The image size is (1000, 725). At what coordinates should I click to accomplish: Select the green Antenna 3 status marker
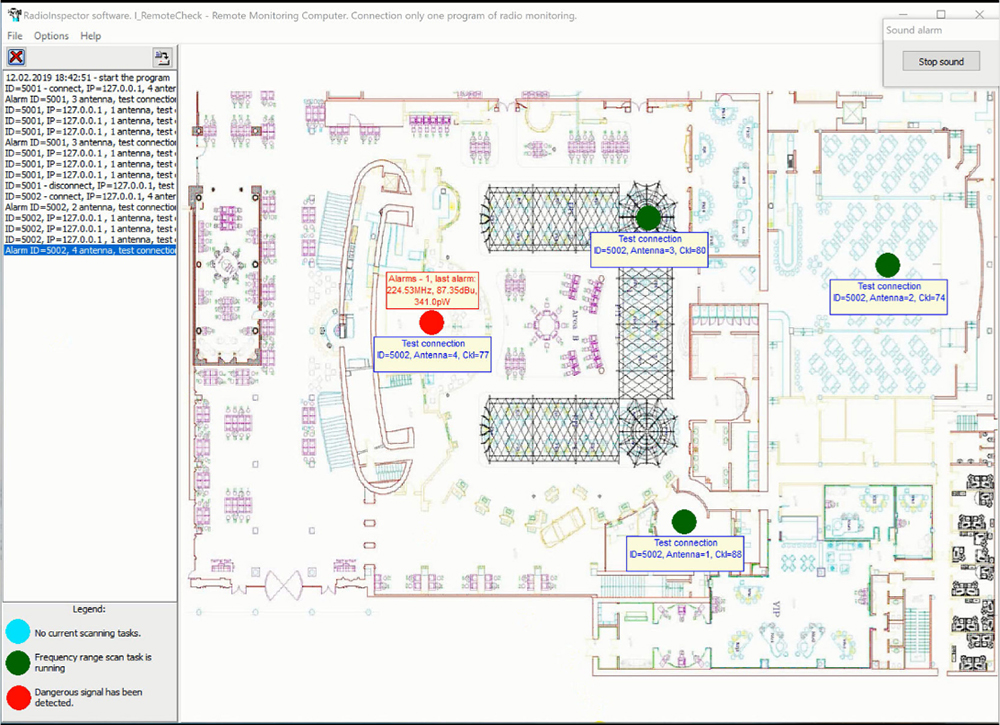click(x=648, y=216)
